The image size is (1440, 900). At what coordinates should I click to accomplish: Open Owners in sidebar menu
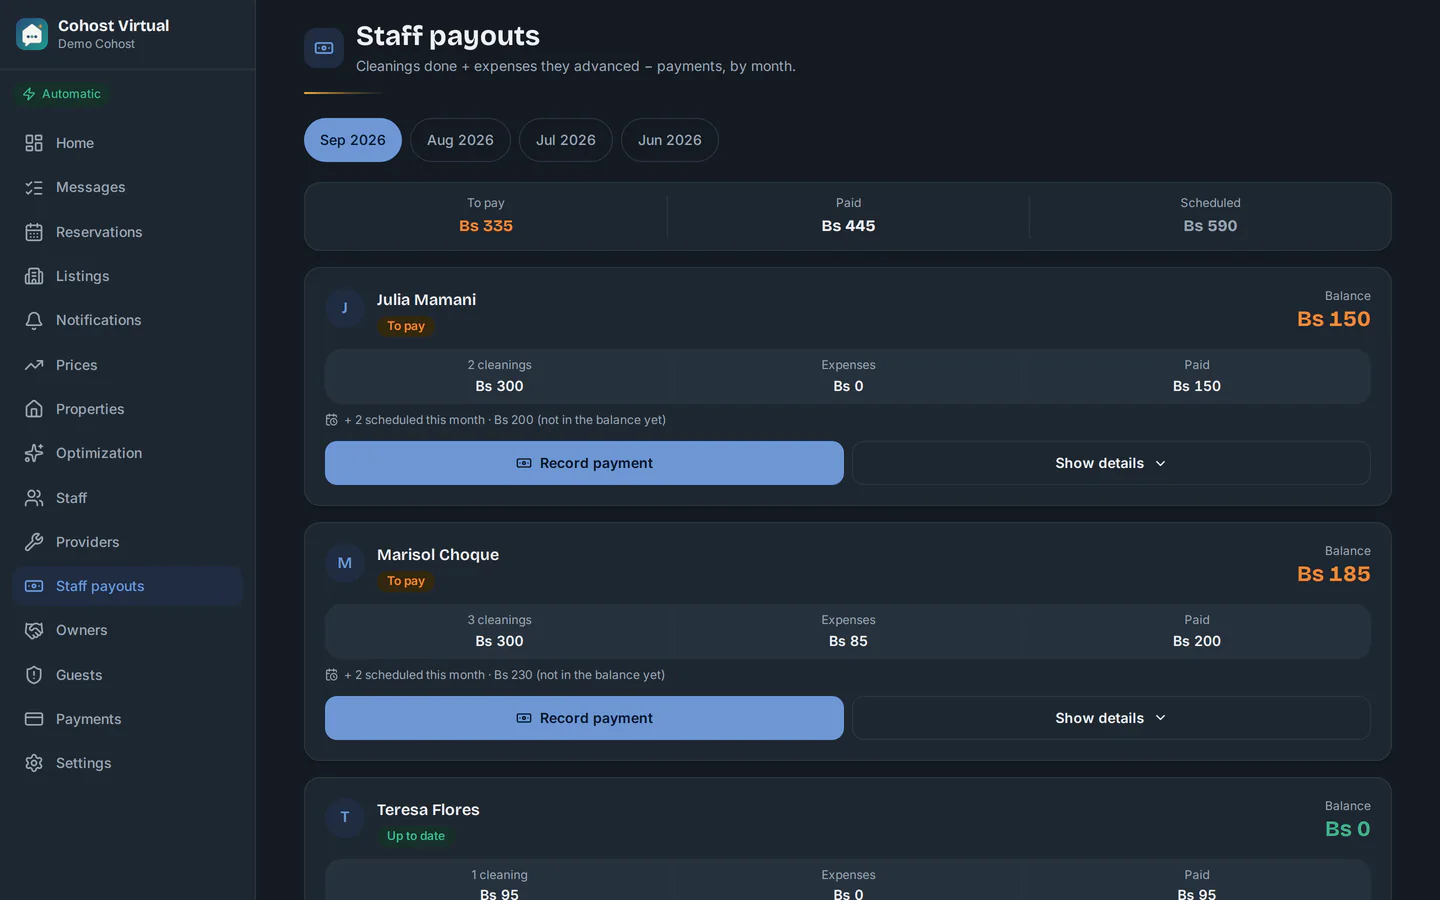click(127, 630)
